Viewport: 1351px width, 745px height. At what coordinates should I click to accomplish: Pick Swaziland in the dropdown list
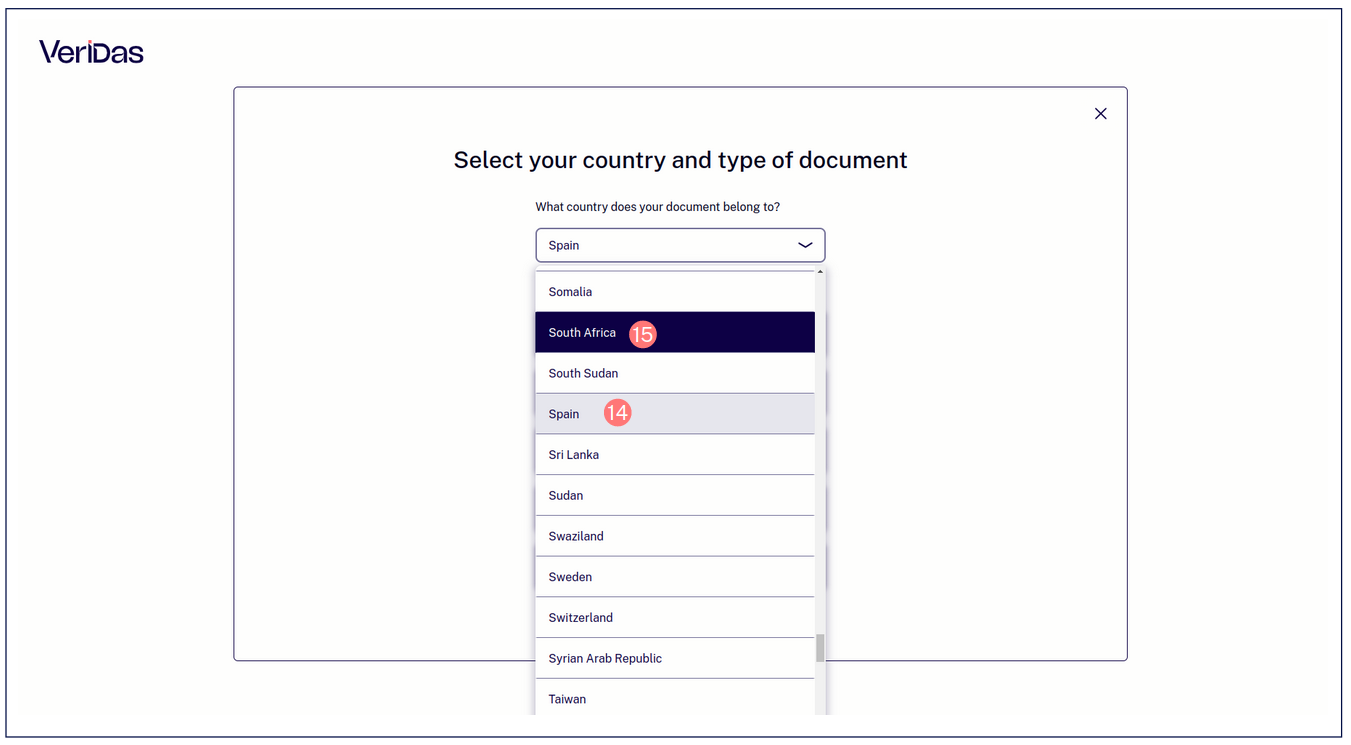coord(675,536)
